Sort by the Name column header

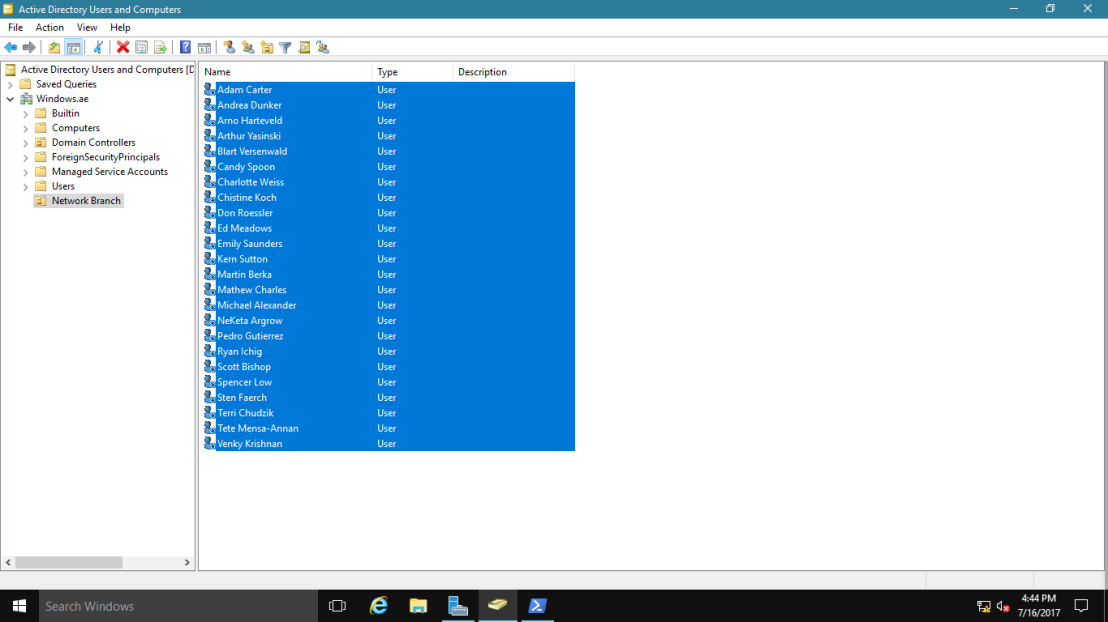point(285,72)
